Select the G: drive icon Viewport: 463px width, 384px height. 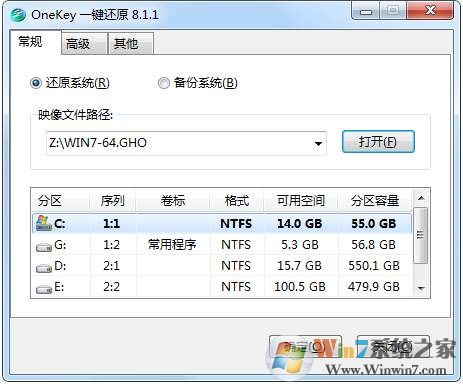44,247
